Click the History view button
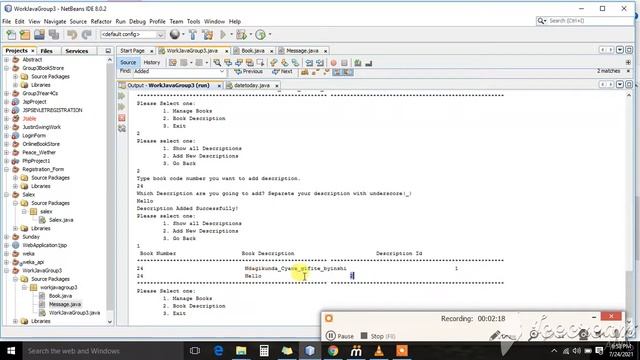The width and height of the screenshot is (640, 360). click(151, 62)
